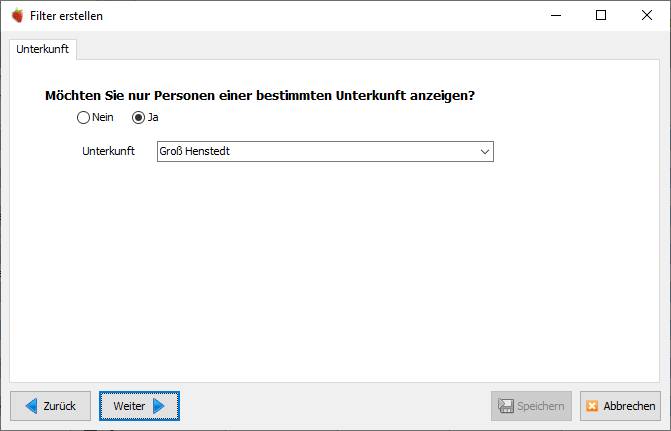Click the orange X icon on Abbrechen
This screenshot has height=431, width=671.
point(592,406)
